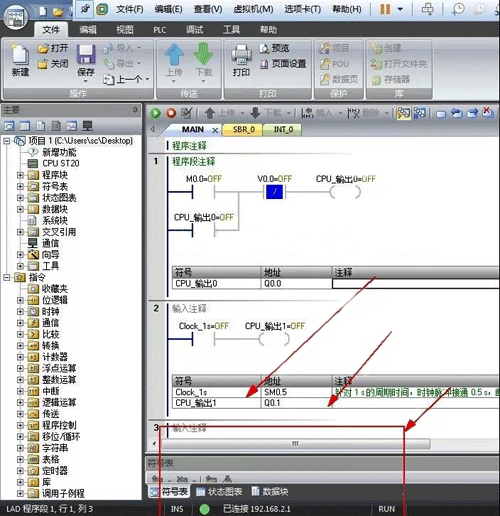Switch to the PLC ribbon tab
The width and height of the screenshot is (500, 516).
point(160,30)
